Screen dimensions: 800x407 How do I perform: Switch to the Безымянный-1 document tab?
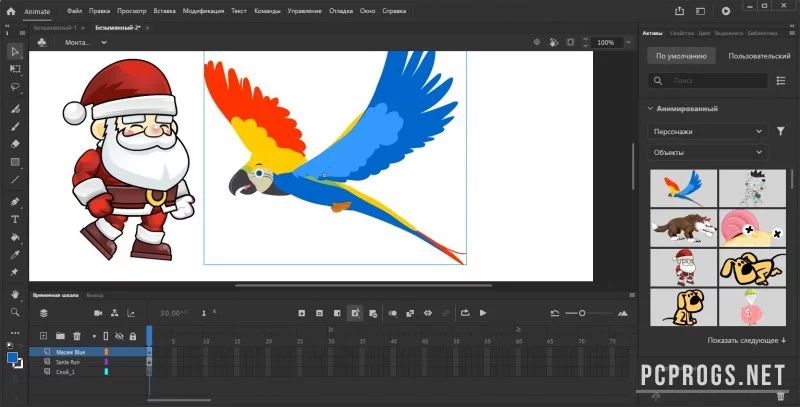coord(55,28)
